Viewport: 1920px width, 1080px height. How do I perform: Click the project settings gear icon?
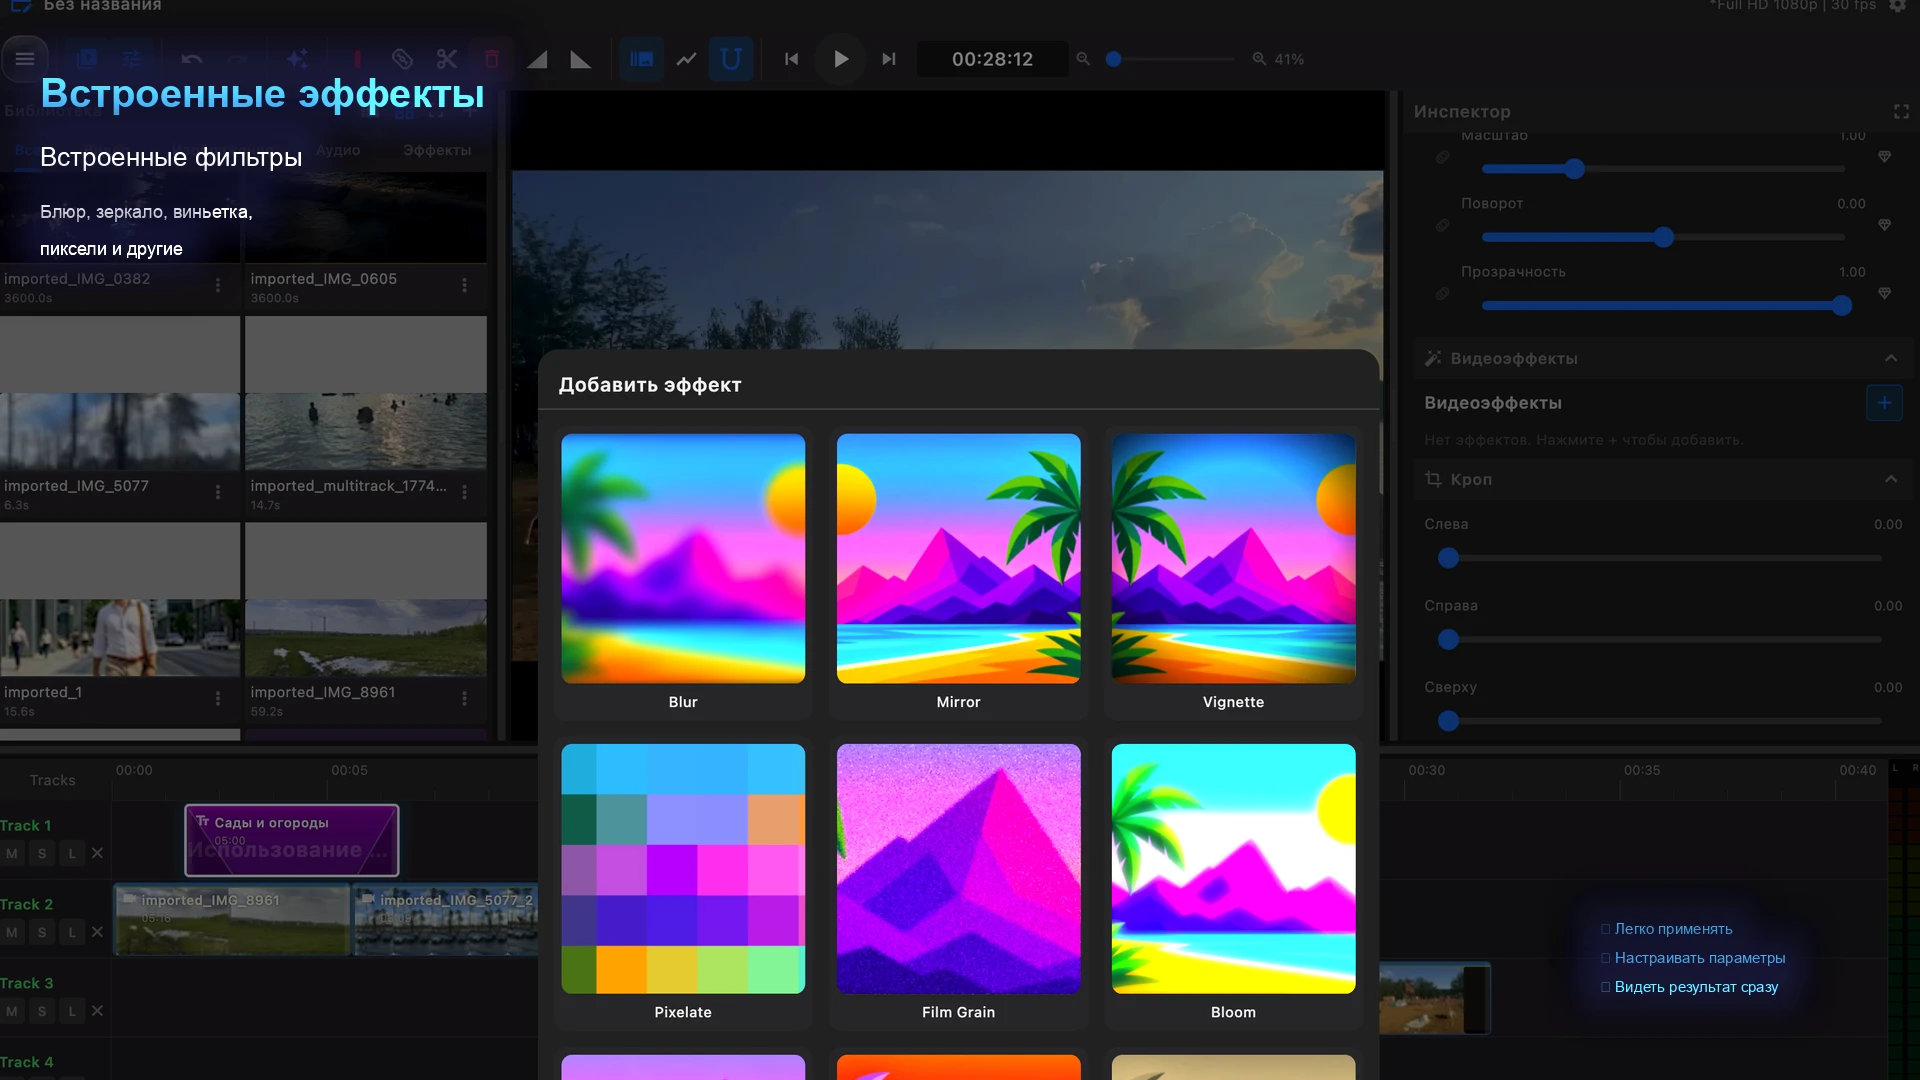[1897, 5]
